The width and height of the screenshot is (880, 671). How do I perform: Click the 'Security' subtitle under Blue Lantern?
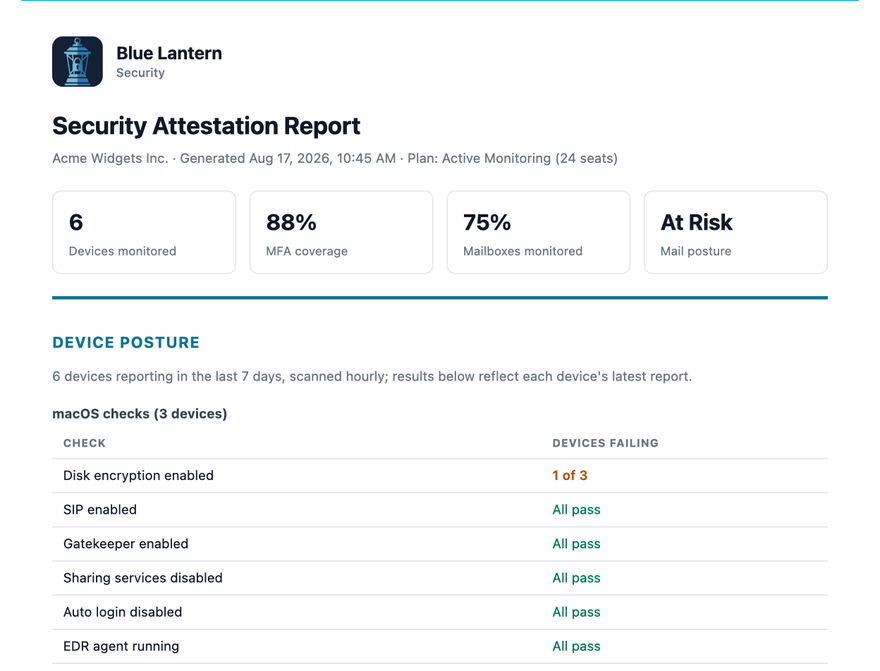(140, 73)
